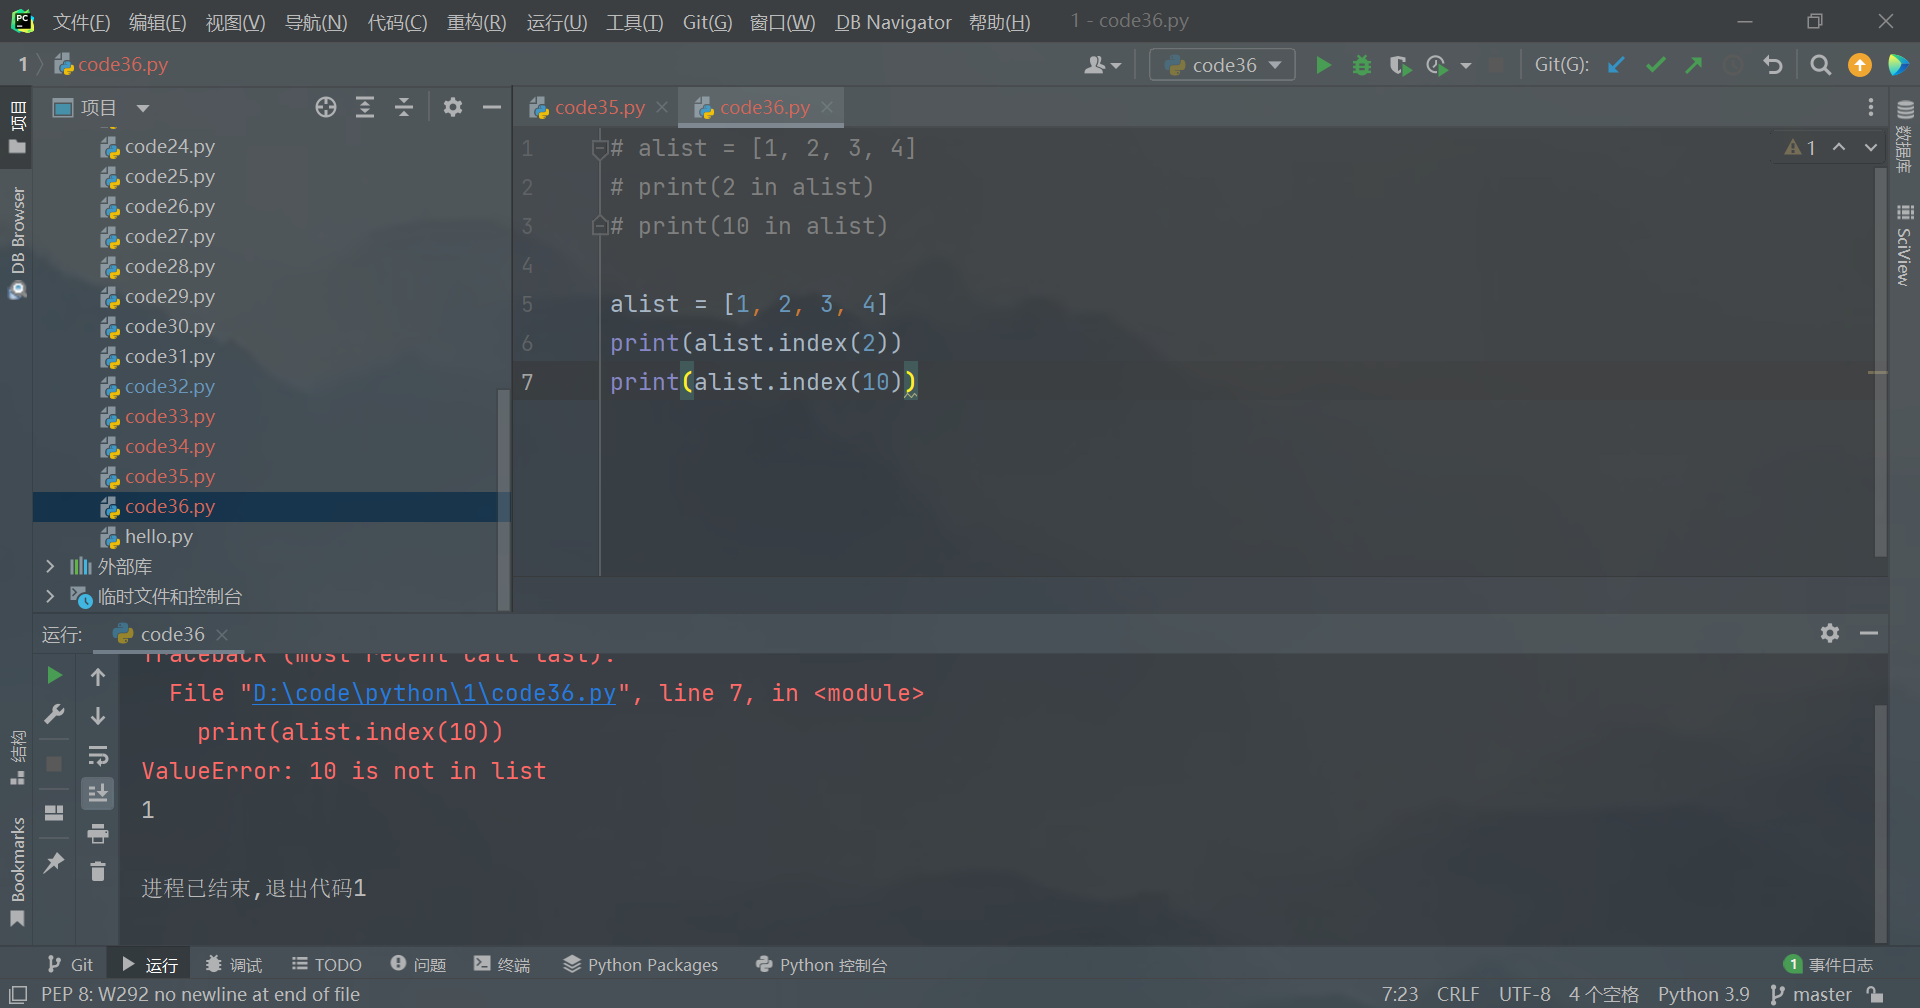Open the 调试 debug tool window

coord(233,965)
